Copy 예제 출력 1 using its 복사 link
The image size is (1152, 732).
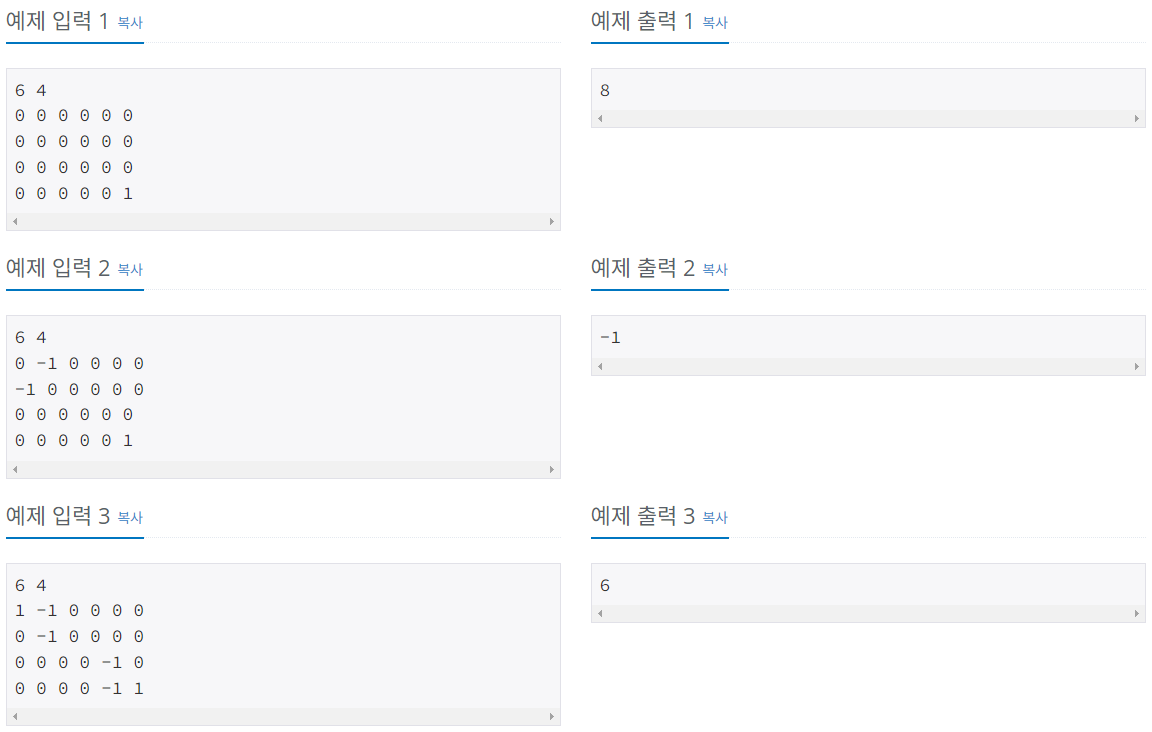[714, 22]
